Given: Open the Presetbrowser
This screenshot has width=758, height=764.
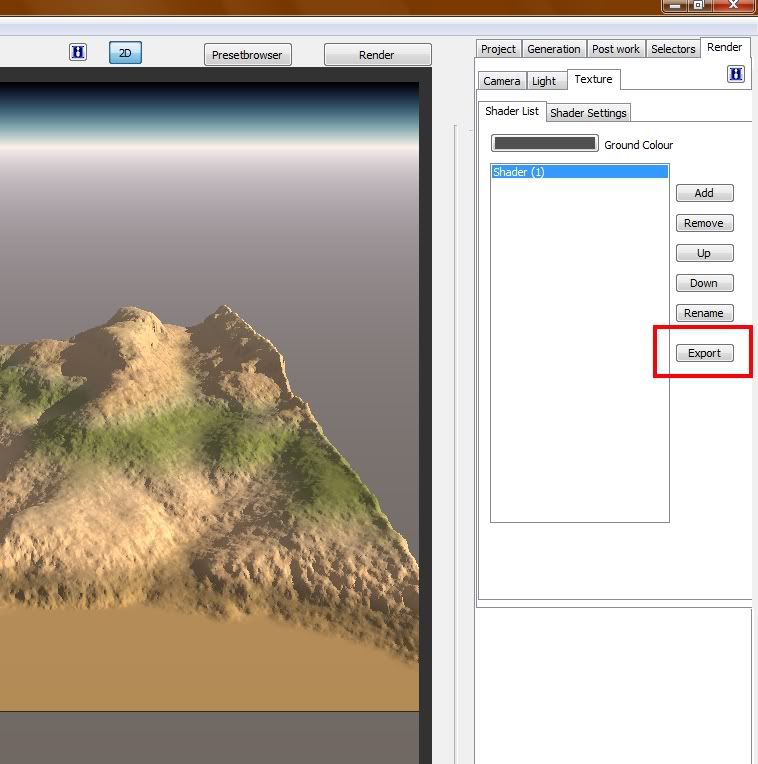Looking at the screenshot, I should tap(248, 55).
